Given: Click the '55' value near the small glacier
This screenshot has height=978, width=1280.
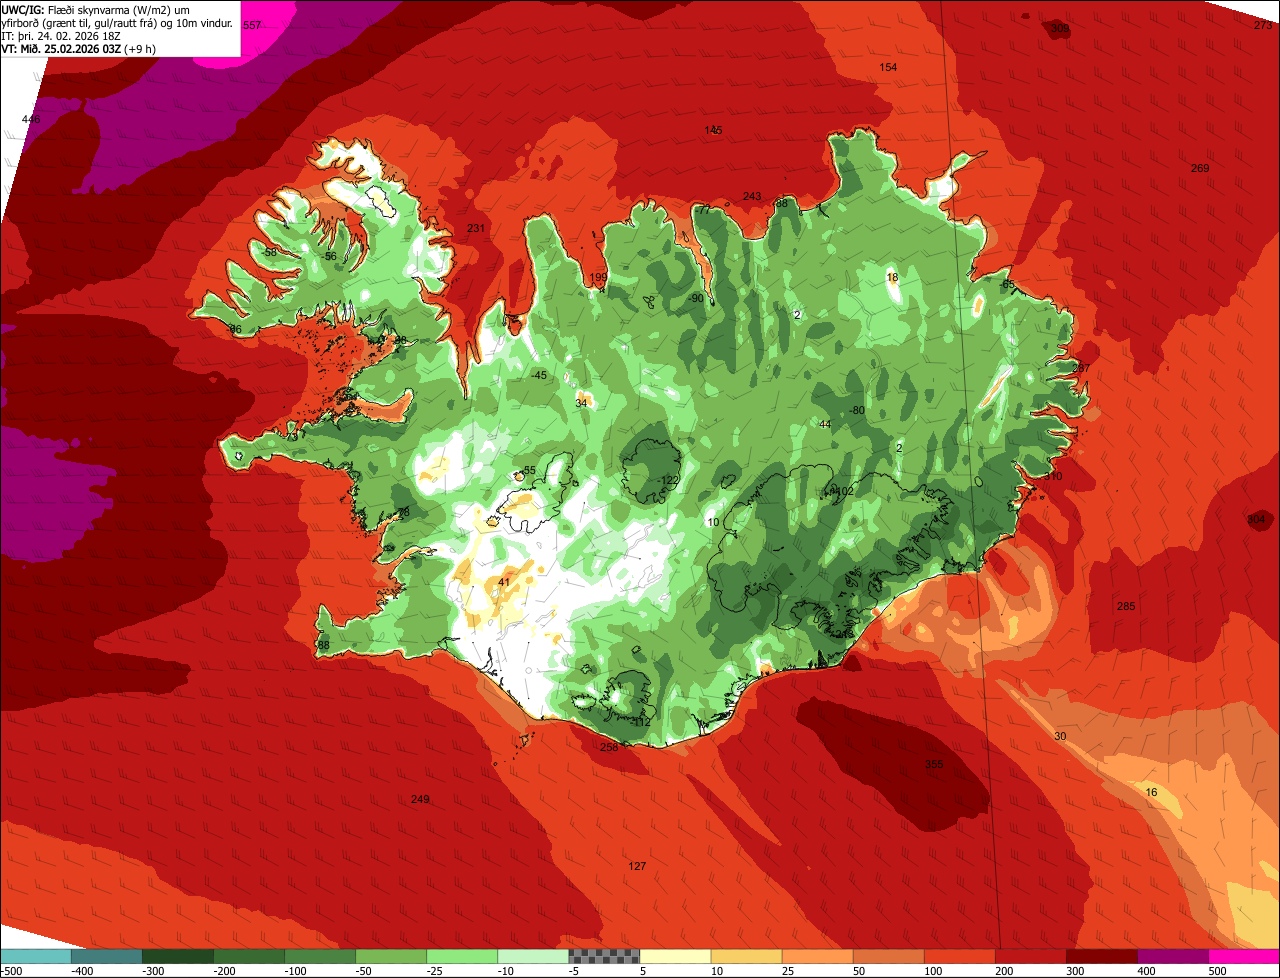Looking at the screenshot, I should [x=529, y=471].
